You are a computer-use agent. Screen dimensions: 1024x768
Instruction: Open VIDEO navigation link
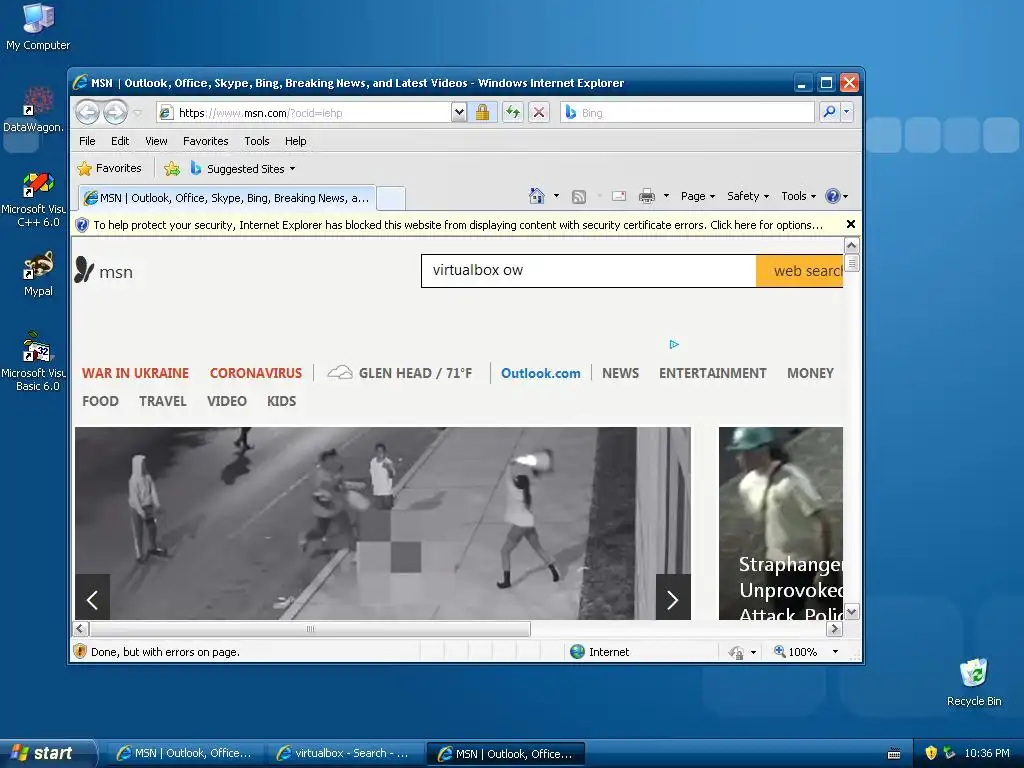[227, 401]
